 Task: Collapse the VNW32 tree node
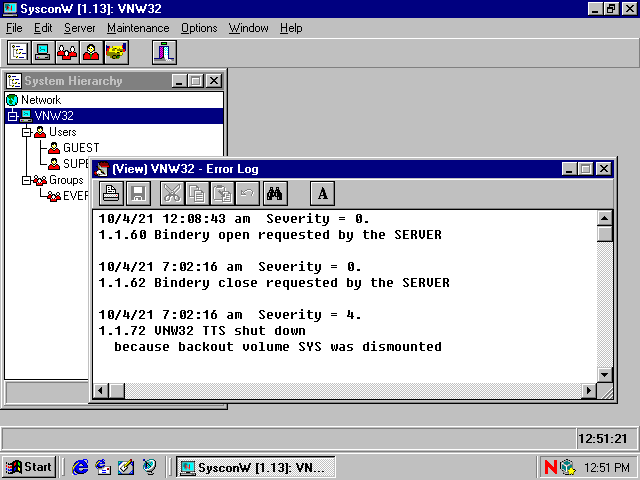pos(13,116)
